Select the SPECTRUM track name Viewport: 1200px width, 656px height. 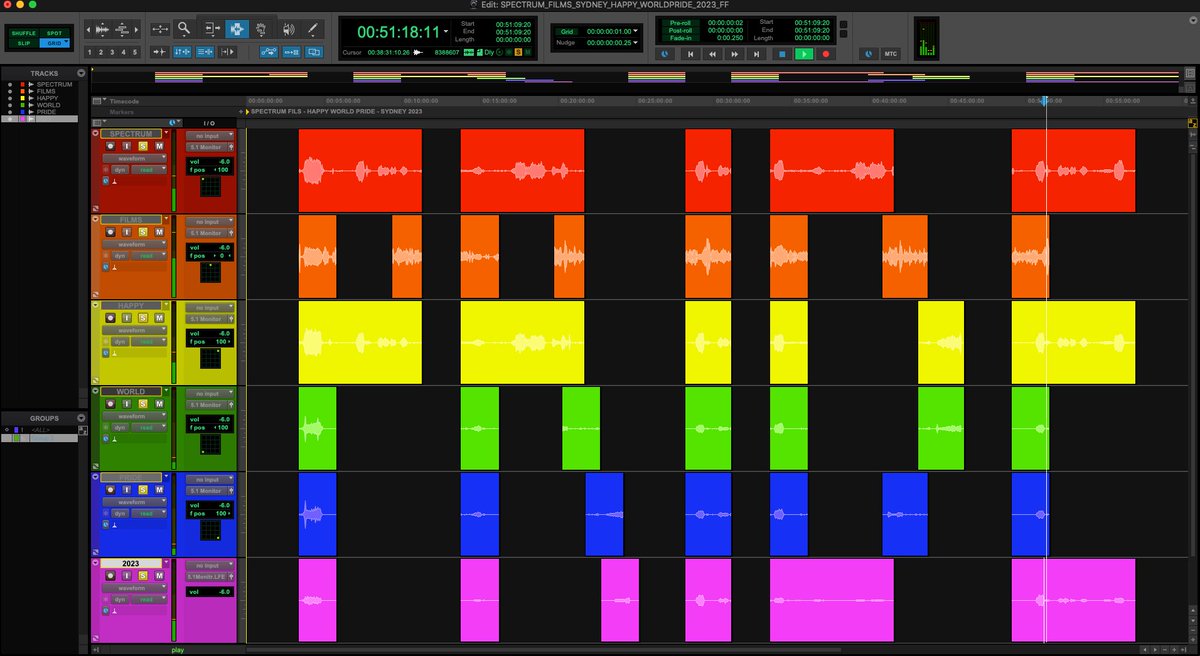pyautogui.click(x=131, y=134)
